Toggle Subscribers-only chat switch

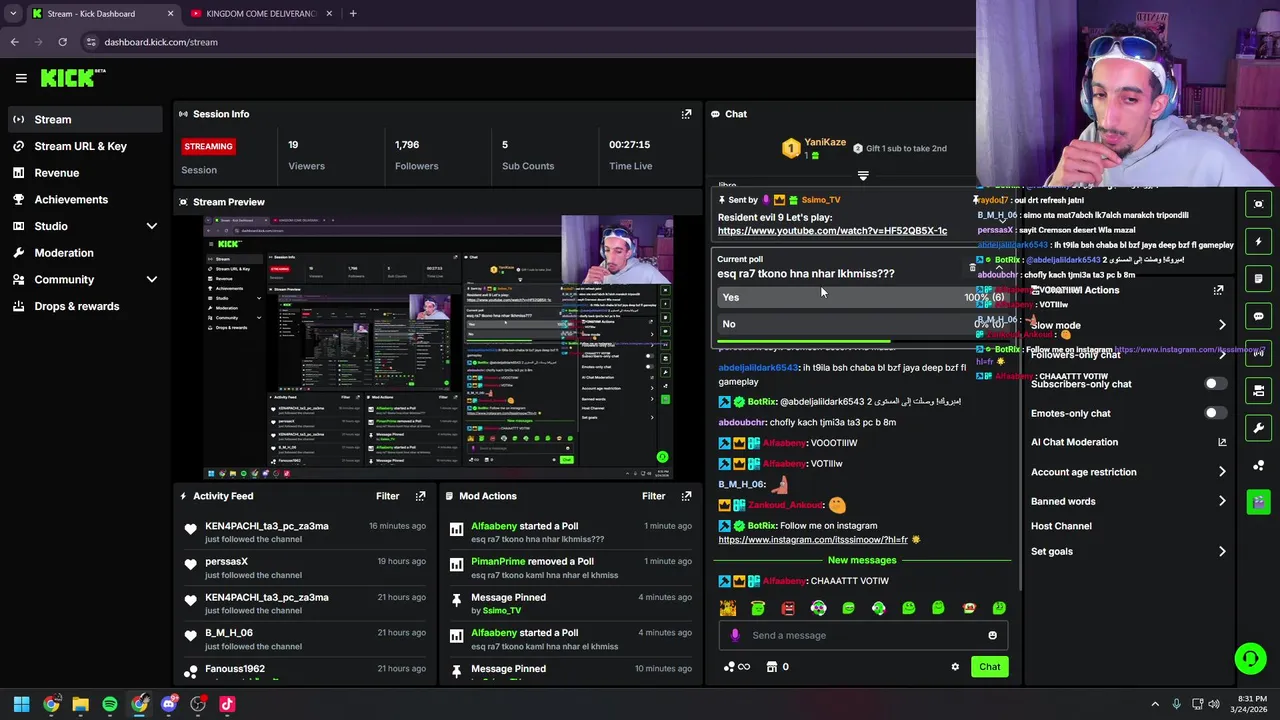coord(1215,384)
